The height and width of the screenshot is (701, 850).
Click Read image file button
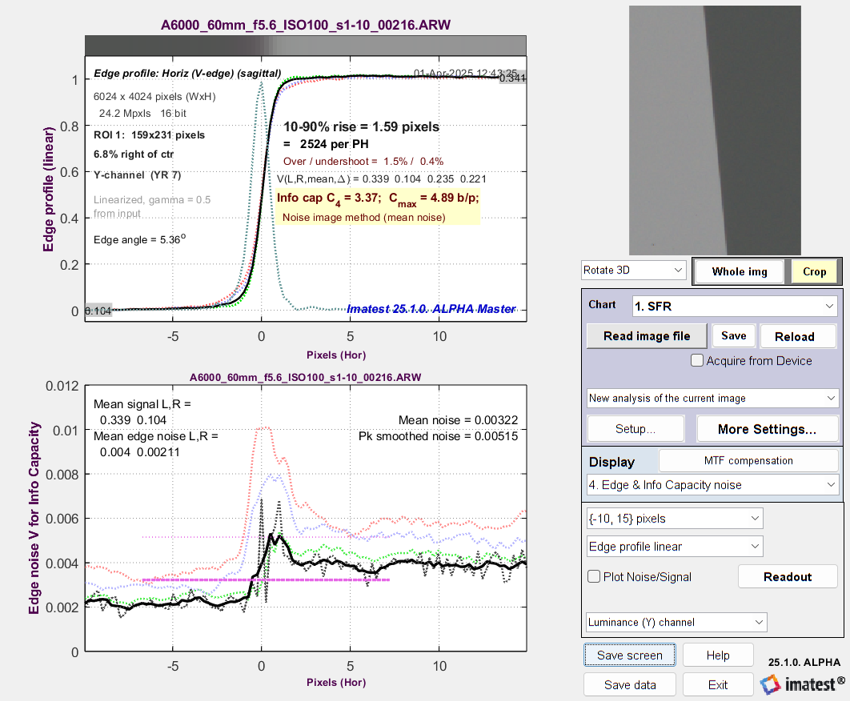(647, 336)
